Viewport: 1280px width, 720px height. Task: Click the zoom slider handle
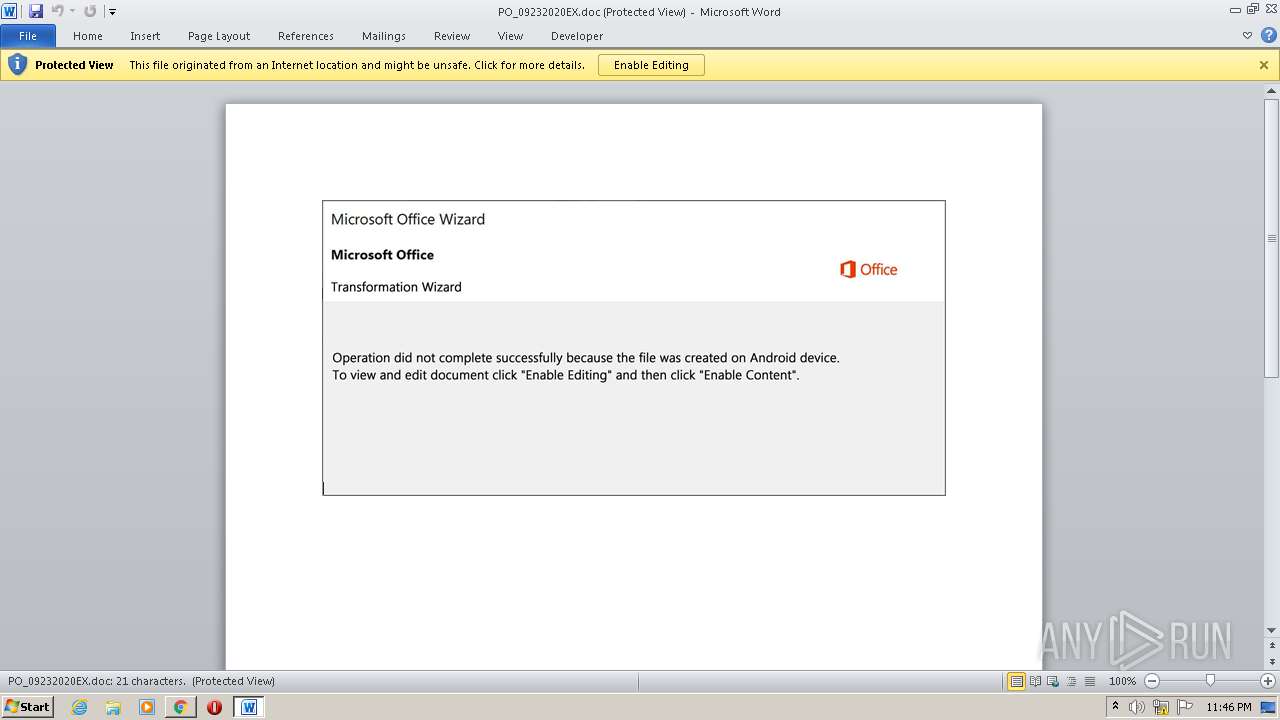1210,681
